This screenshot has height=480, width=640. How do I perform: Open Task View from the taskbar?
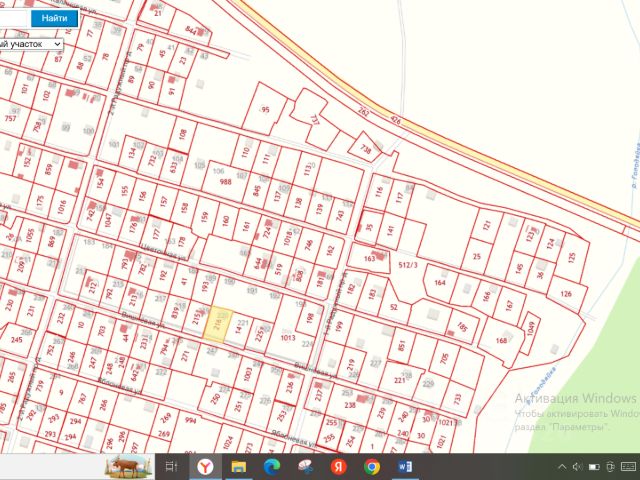[171, 466]
